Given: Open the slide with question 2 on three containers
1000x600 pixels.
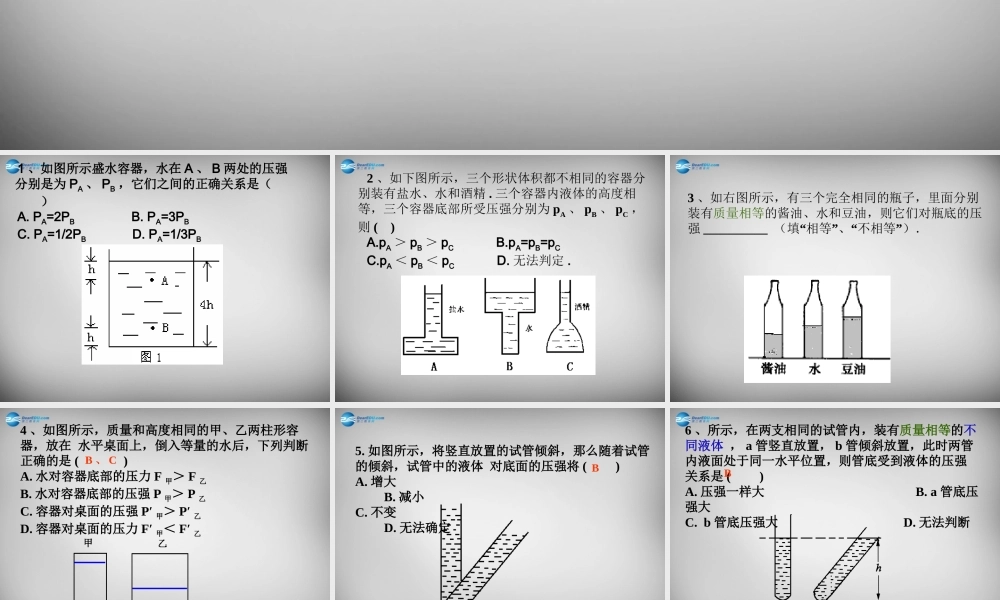Looking at the screenshot, I should click(x=499, y=278).
